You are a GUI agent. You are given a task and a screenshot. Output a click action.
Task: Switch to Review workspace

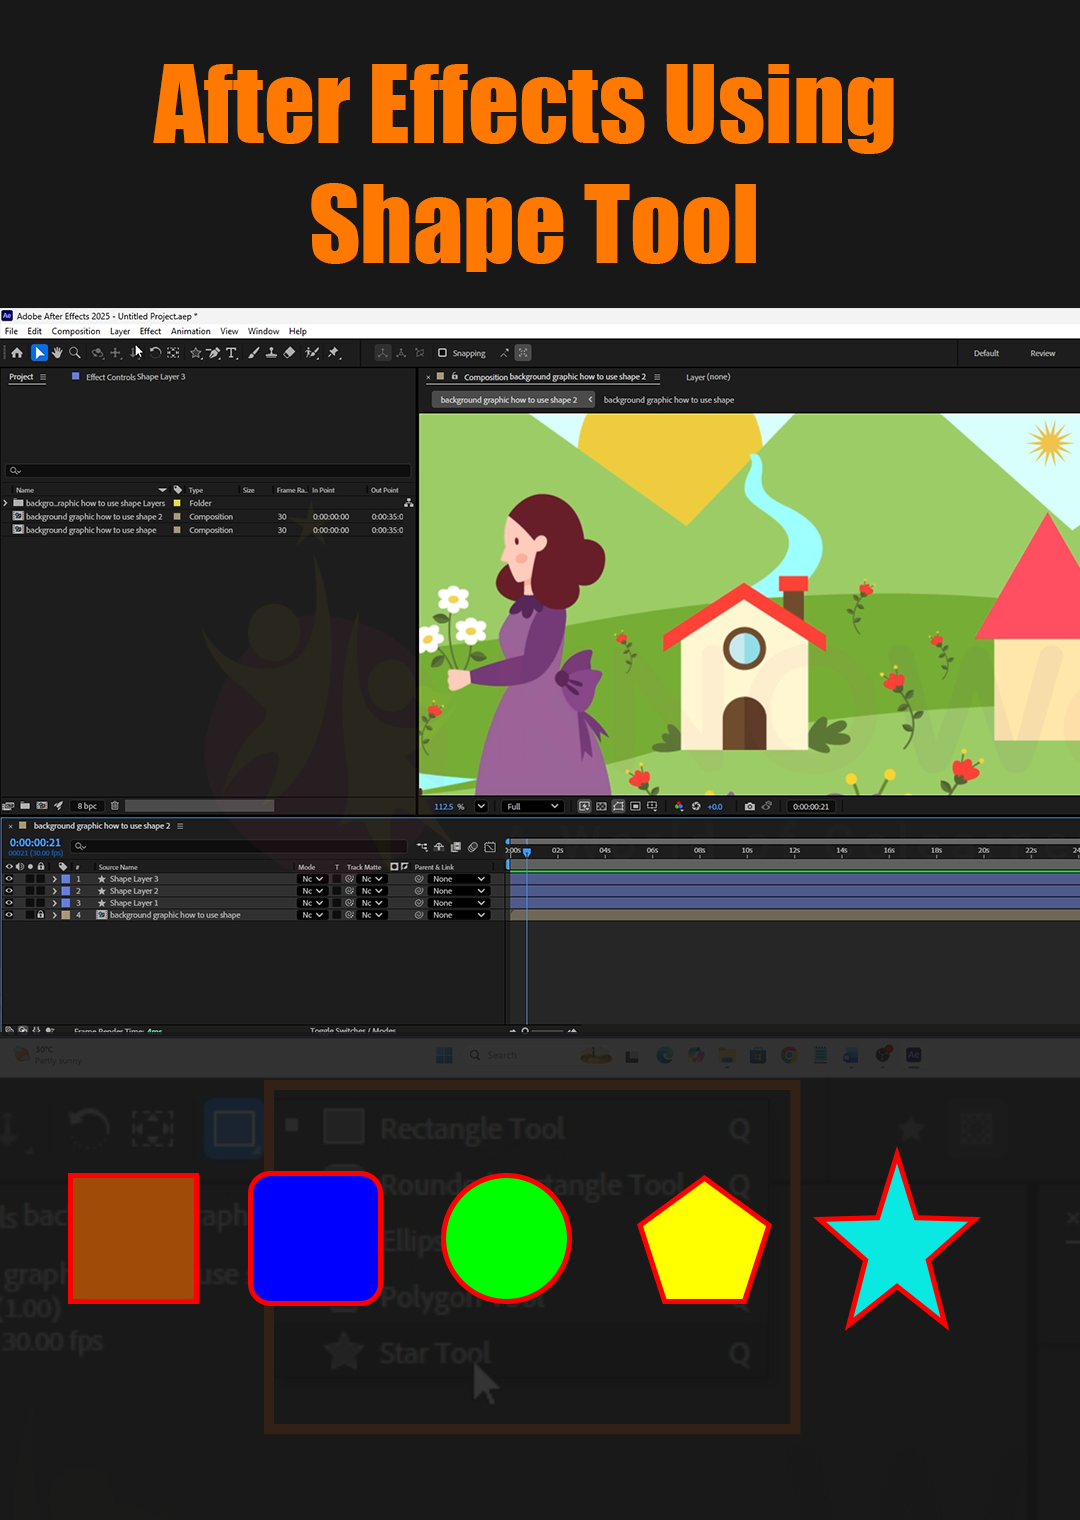(1043, 353)
